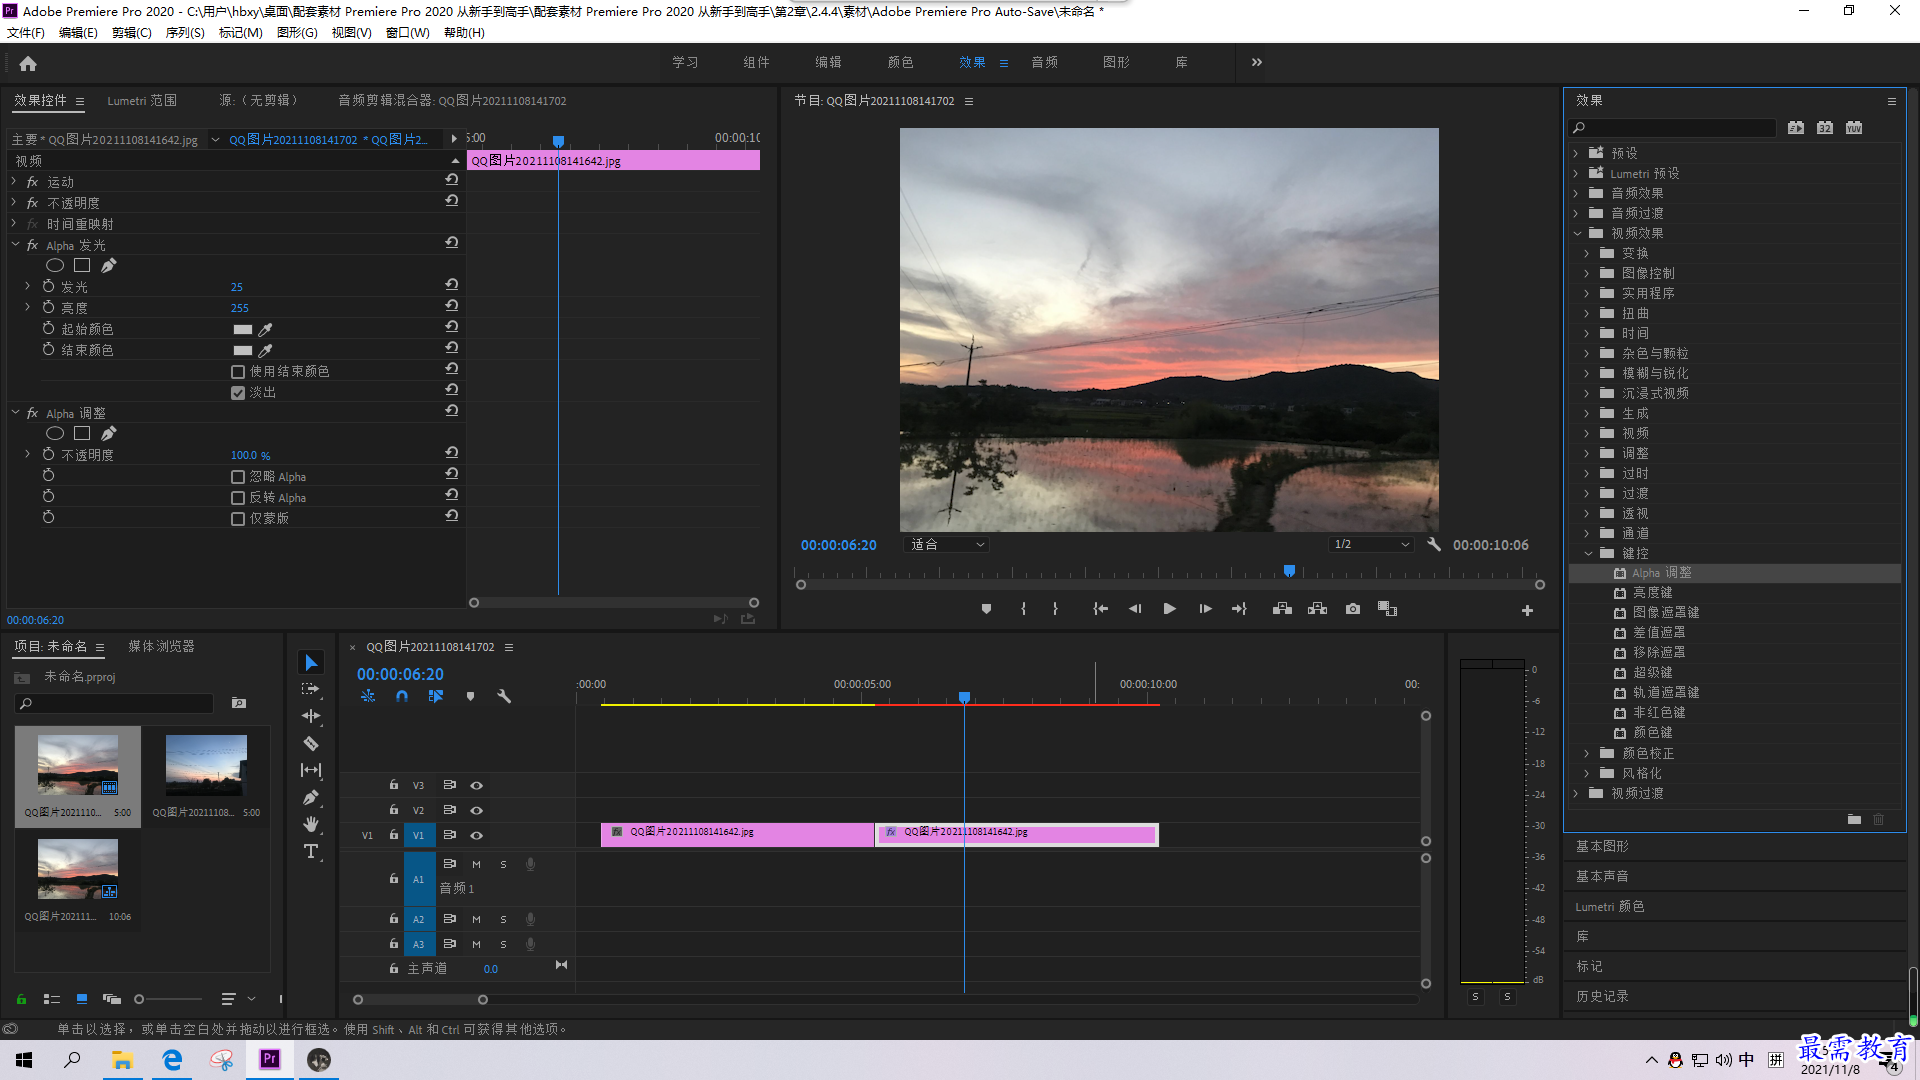Add a marker in program monitor
1920x1080 pixels.
coord(986,609)
